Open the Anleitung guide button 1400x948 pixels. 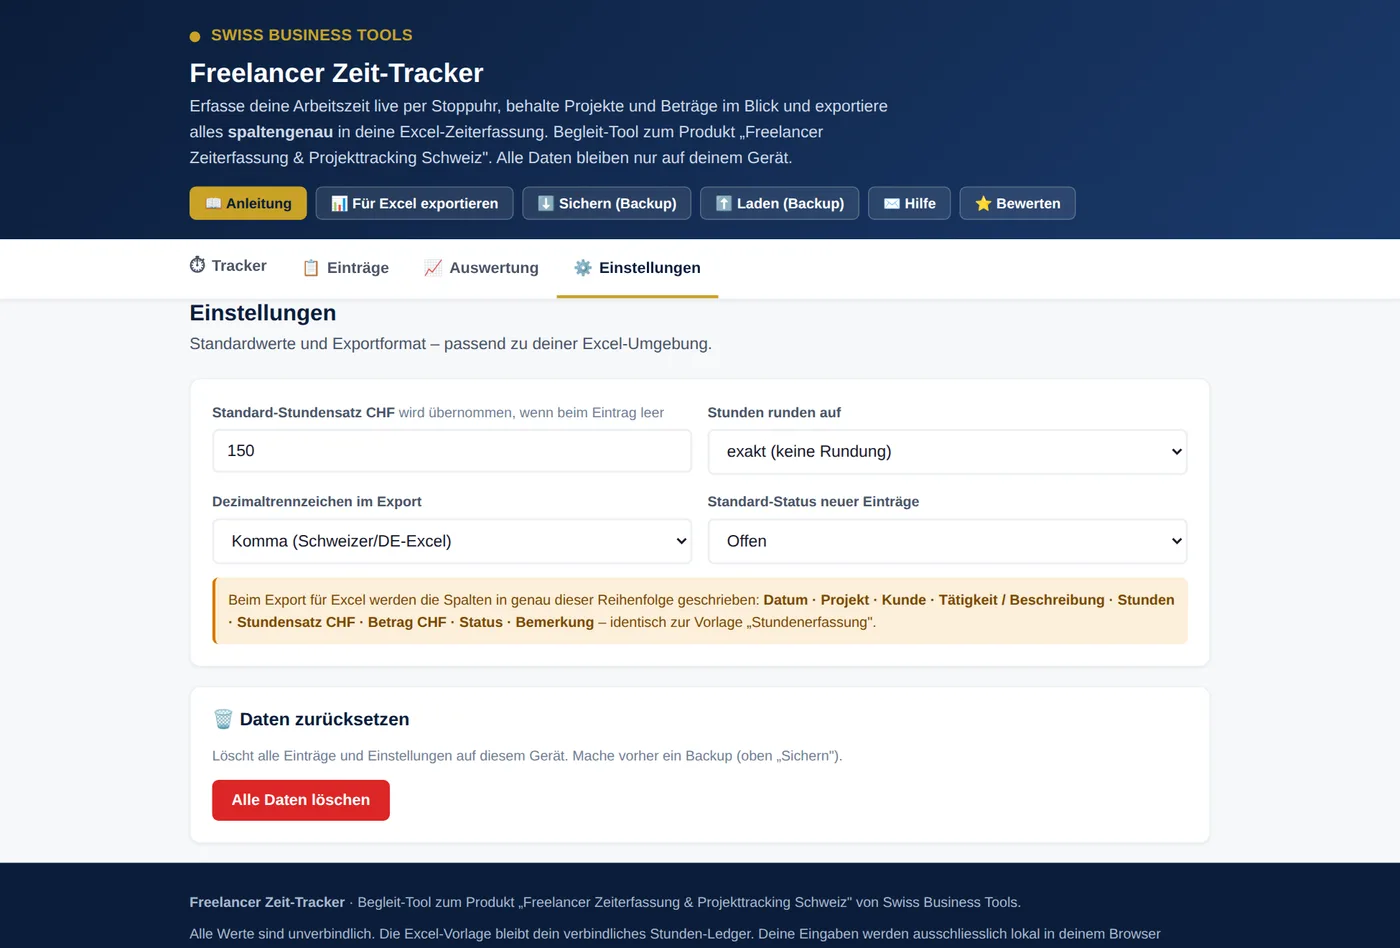[x=248, y=203]
